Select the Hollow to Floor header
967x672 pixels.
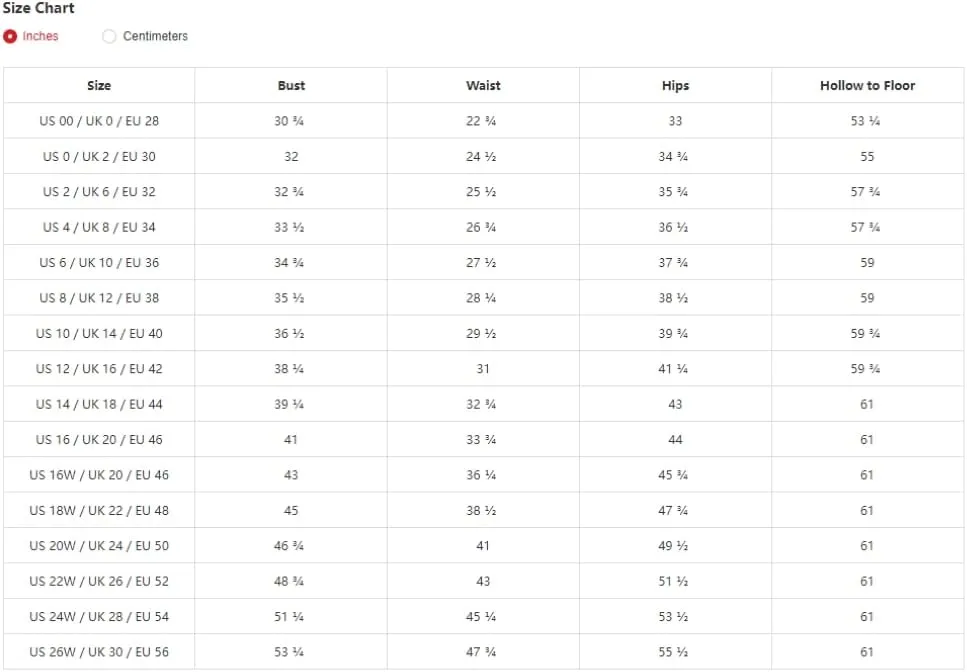pyautogui.click(x=867, y=86)
